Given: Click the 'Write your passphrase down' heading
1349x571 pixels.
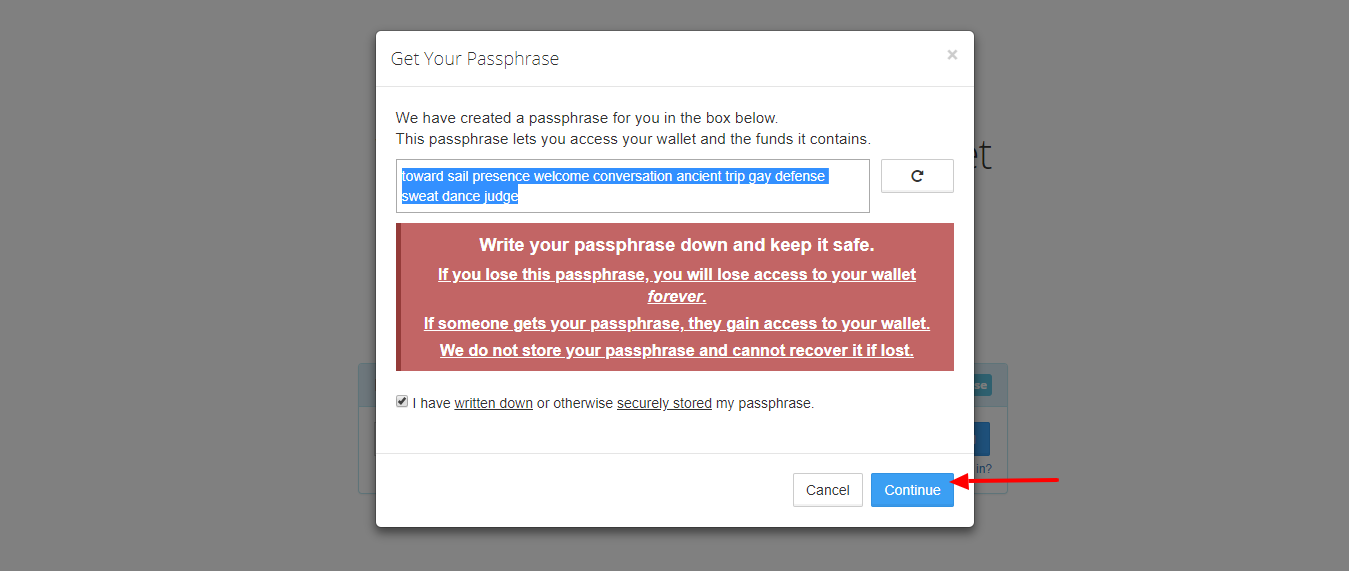Looking at the screenshot, I should [x=676, y=245].
